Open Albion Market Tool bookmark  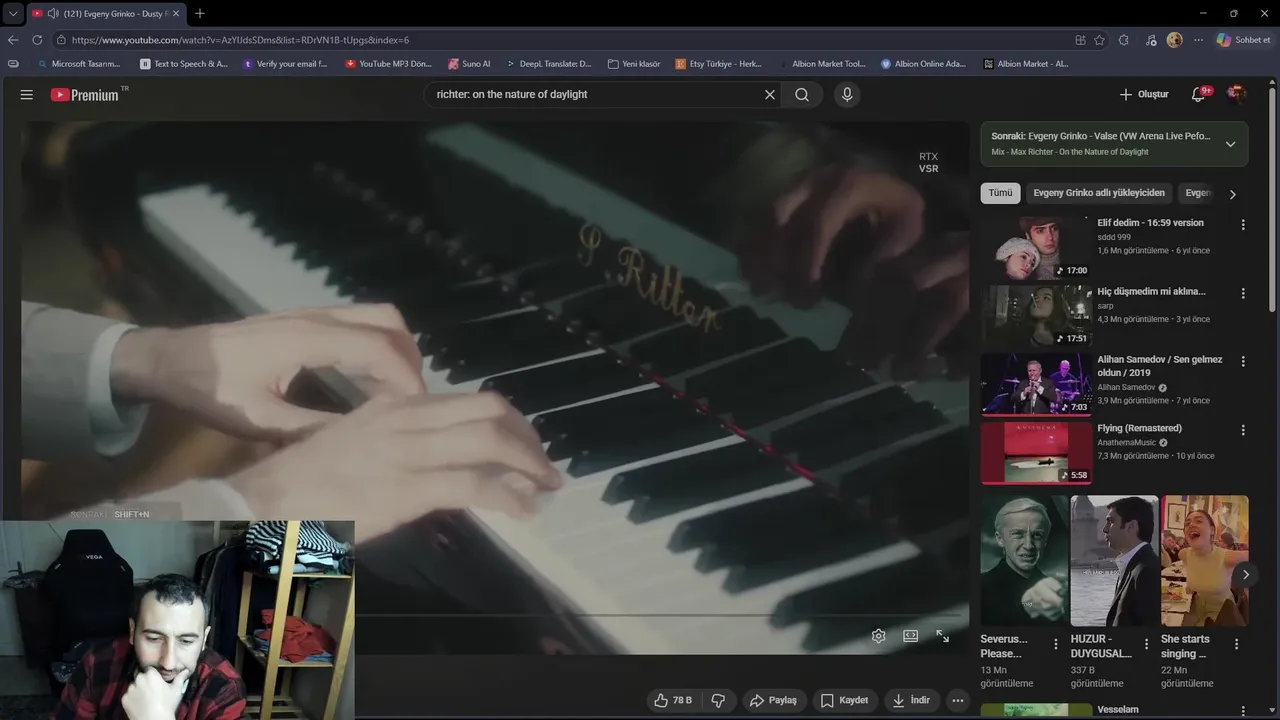coord(821,64)
